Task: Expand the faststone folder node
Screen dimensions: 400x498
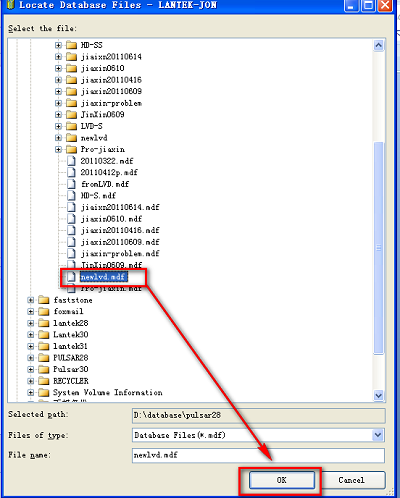Action: tap(31, 300)
